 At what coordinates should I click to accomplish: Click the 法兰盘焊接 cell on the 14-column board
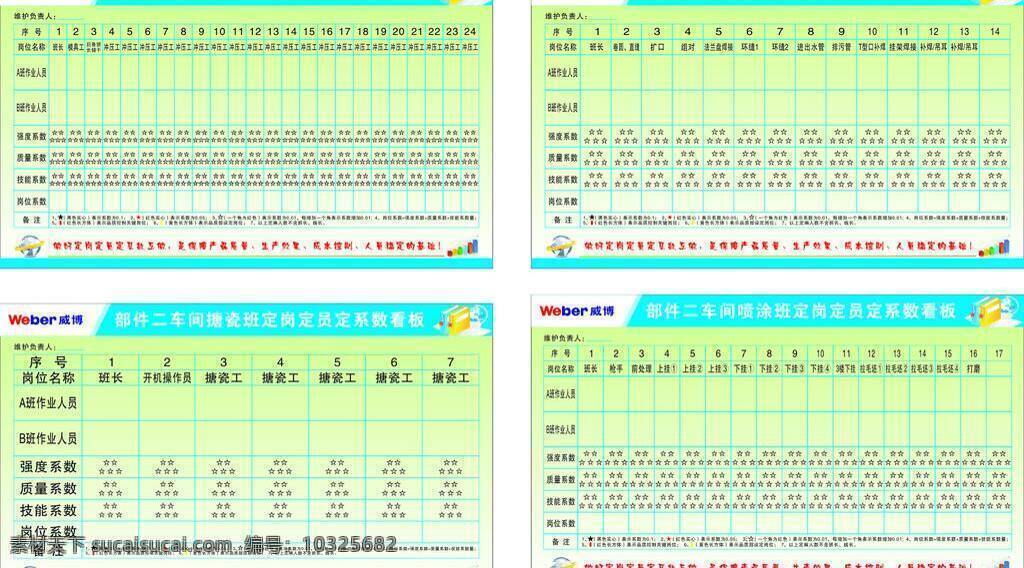718,48
